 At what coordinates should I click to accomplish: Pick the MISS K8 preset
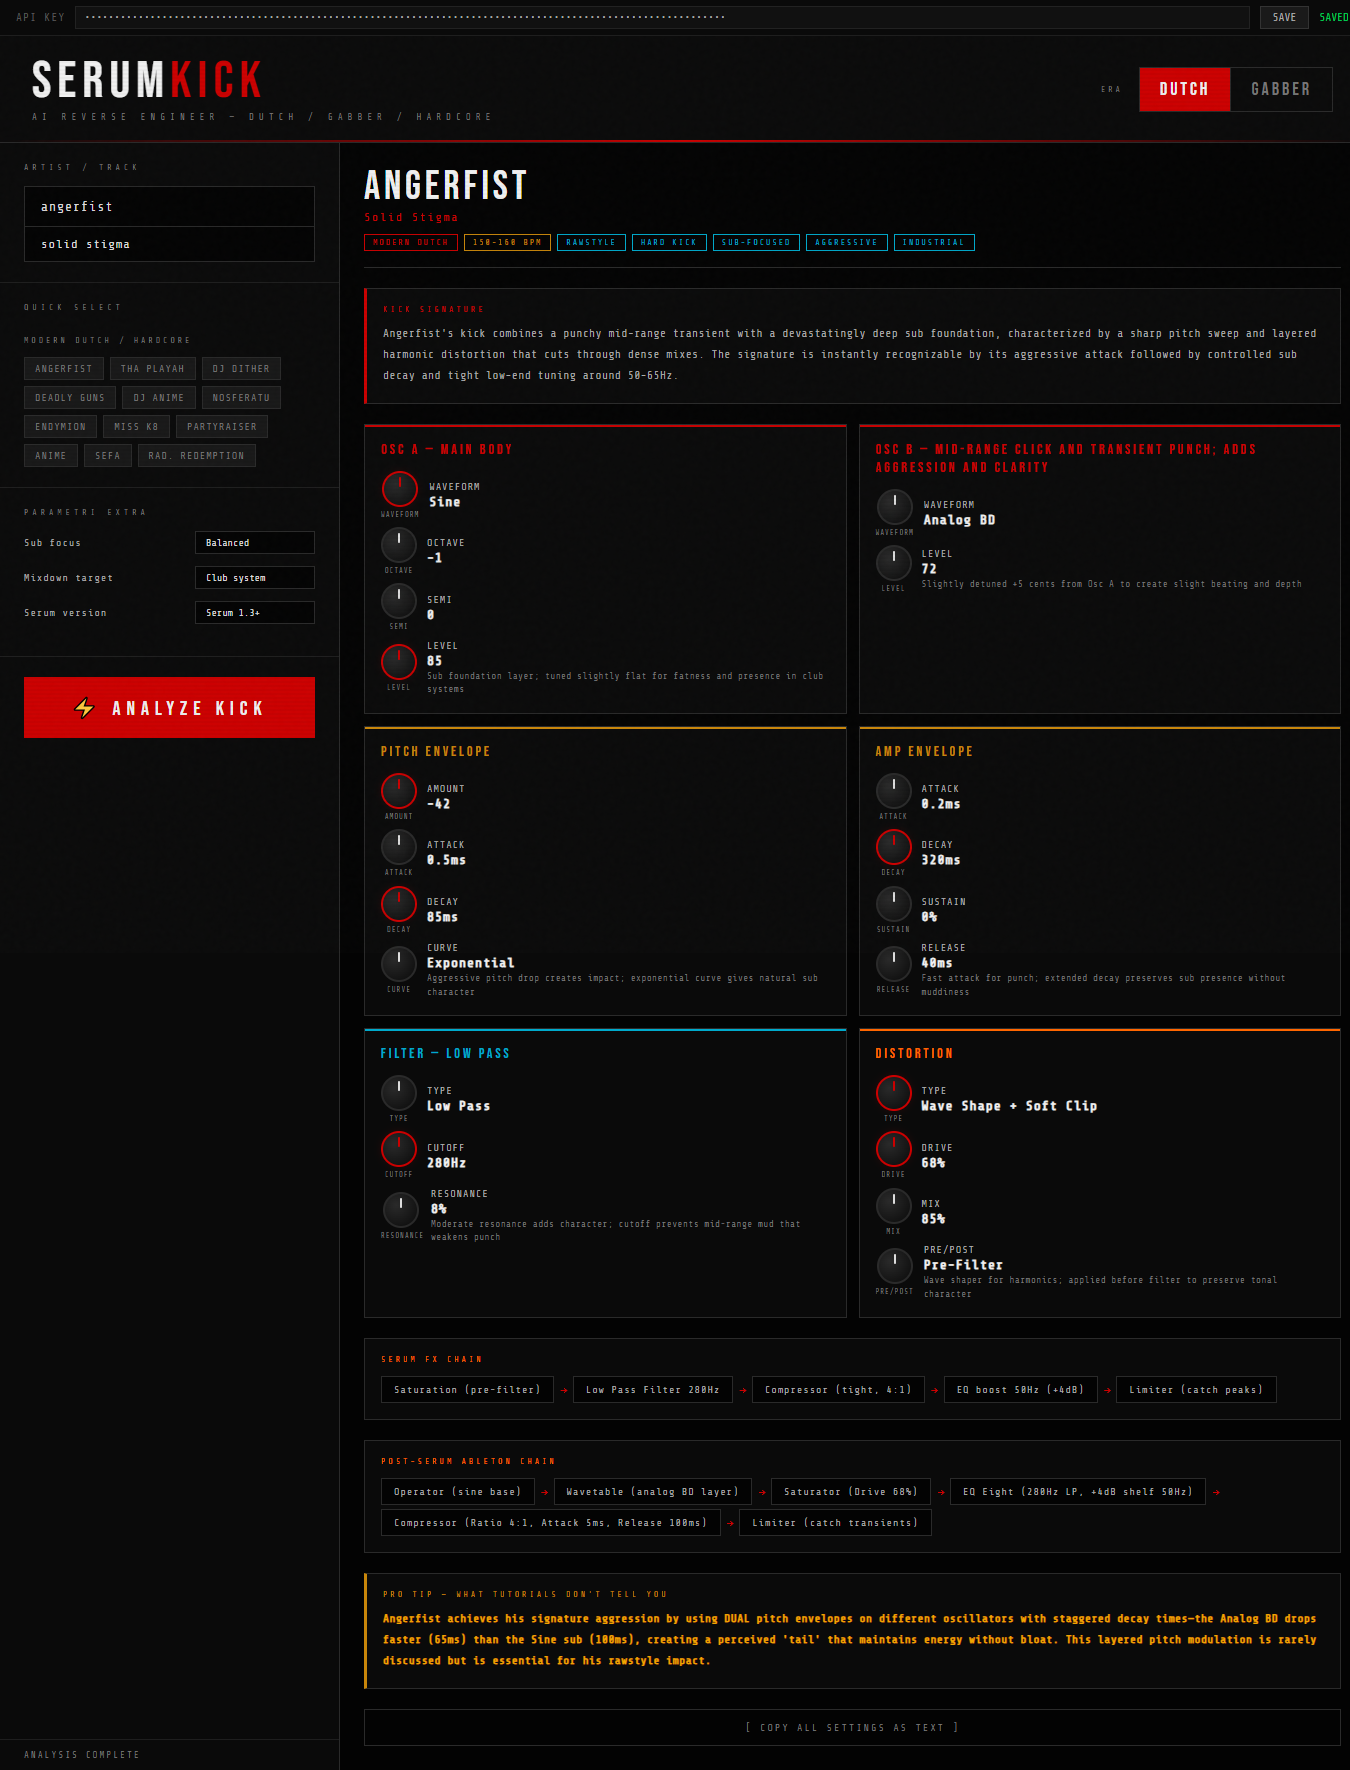tap(136, 427)
